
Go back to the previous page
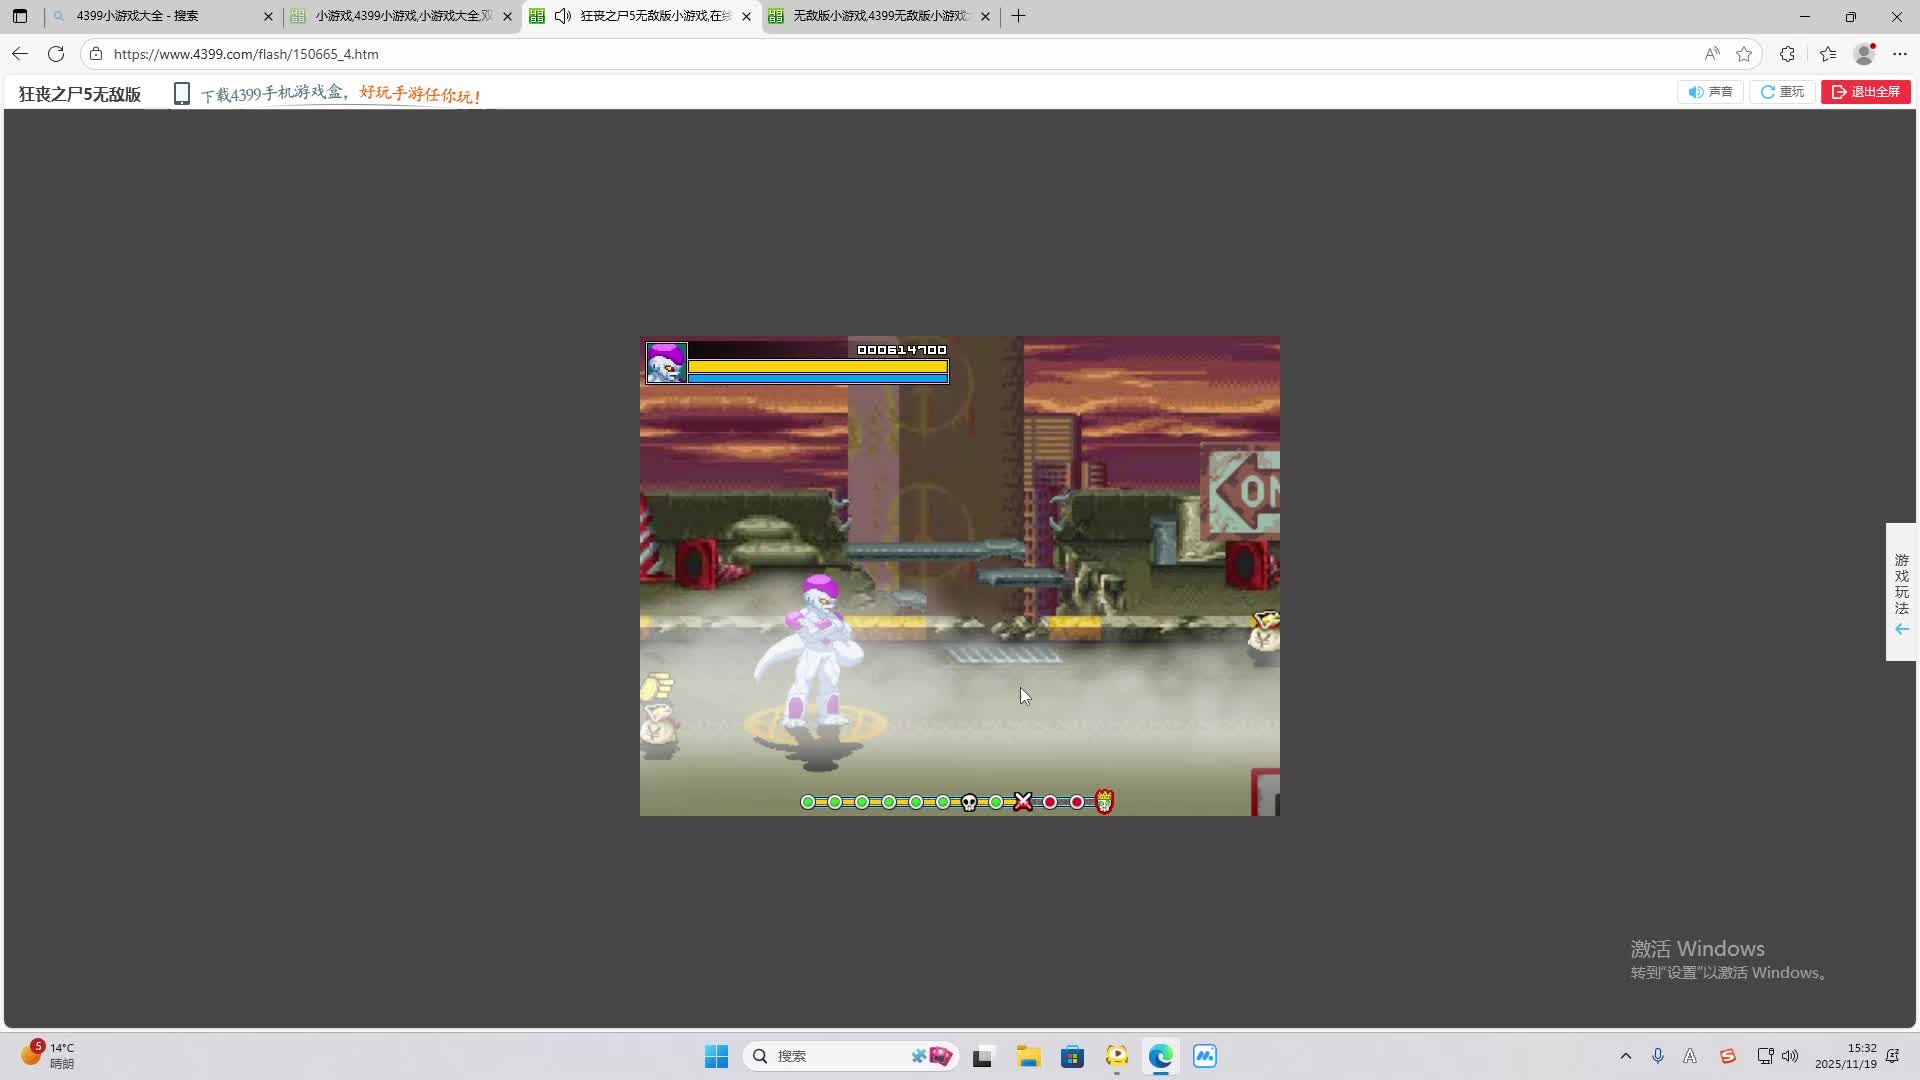pyautogui.click(x=20, y=54)
